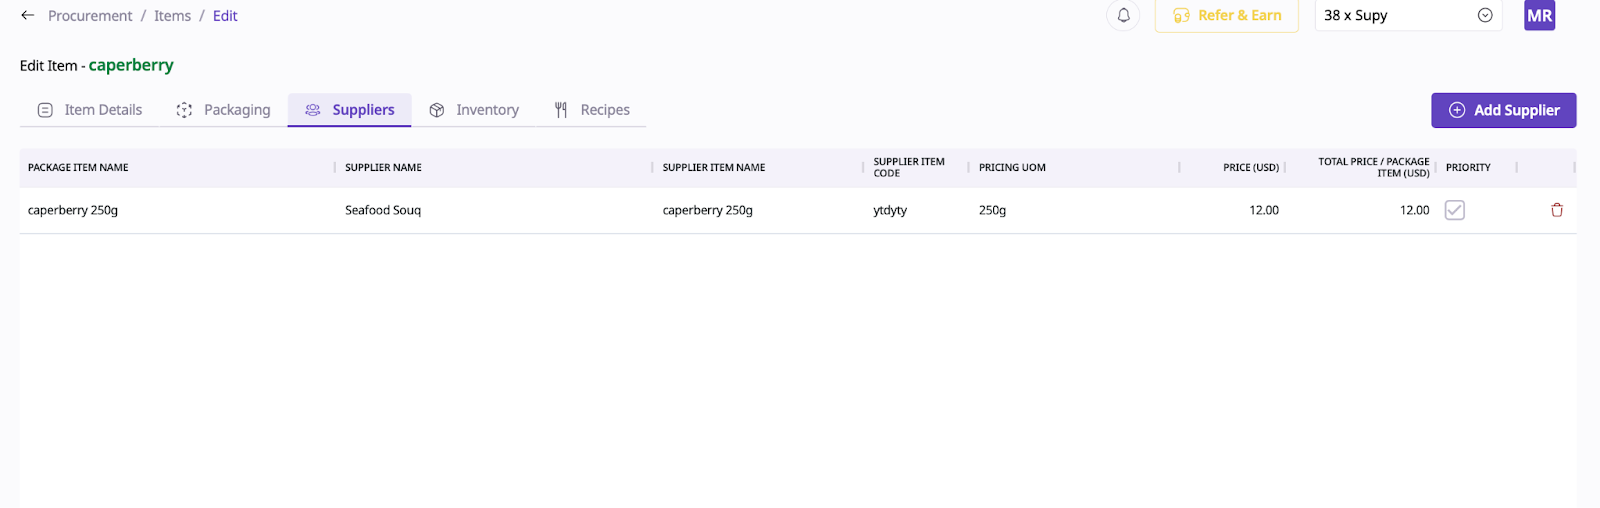Click the Price (USD) column header

pyautogui.click(x=1250, y=168)
